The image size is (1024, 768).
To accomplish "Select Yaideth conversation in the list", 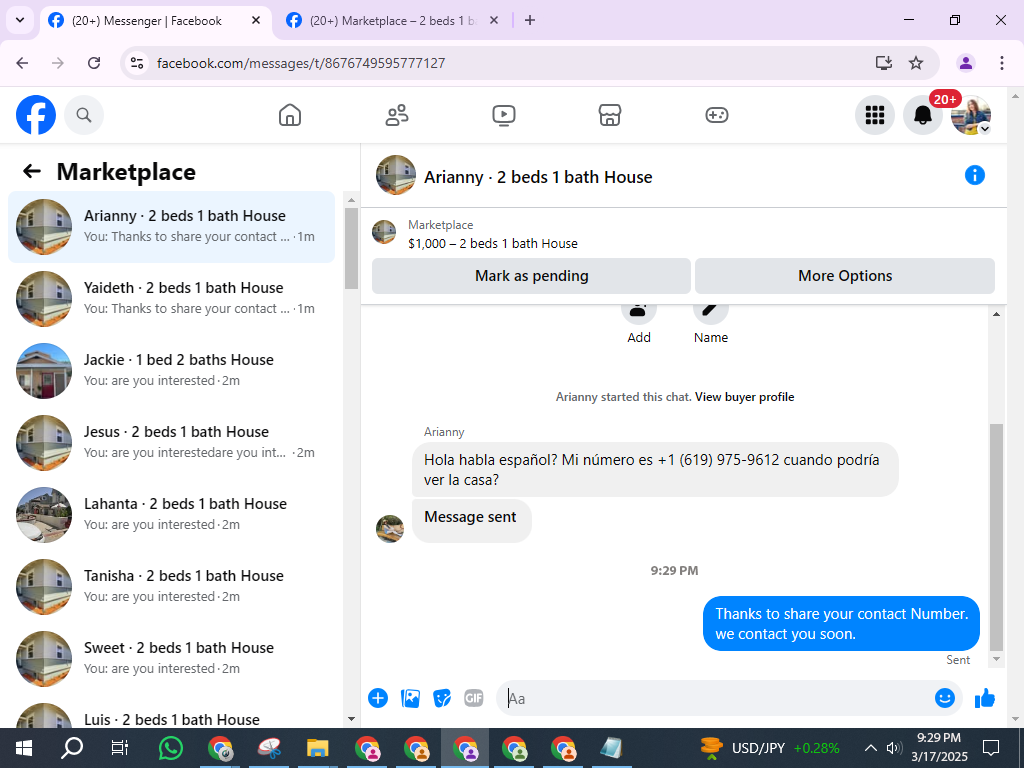I will pyautogui.click(x=171, y=299).
